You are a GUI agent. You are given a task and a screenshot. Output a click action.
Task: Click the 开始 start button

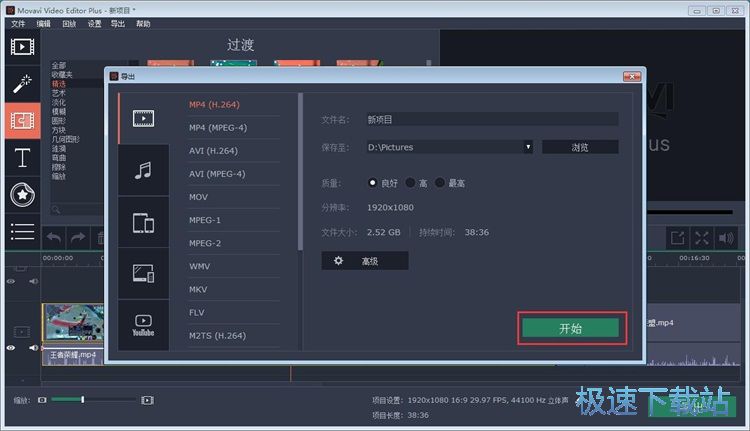coord(571,328)
